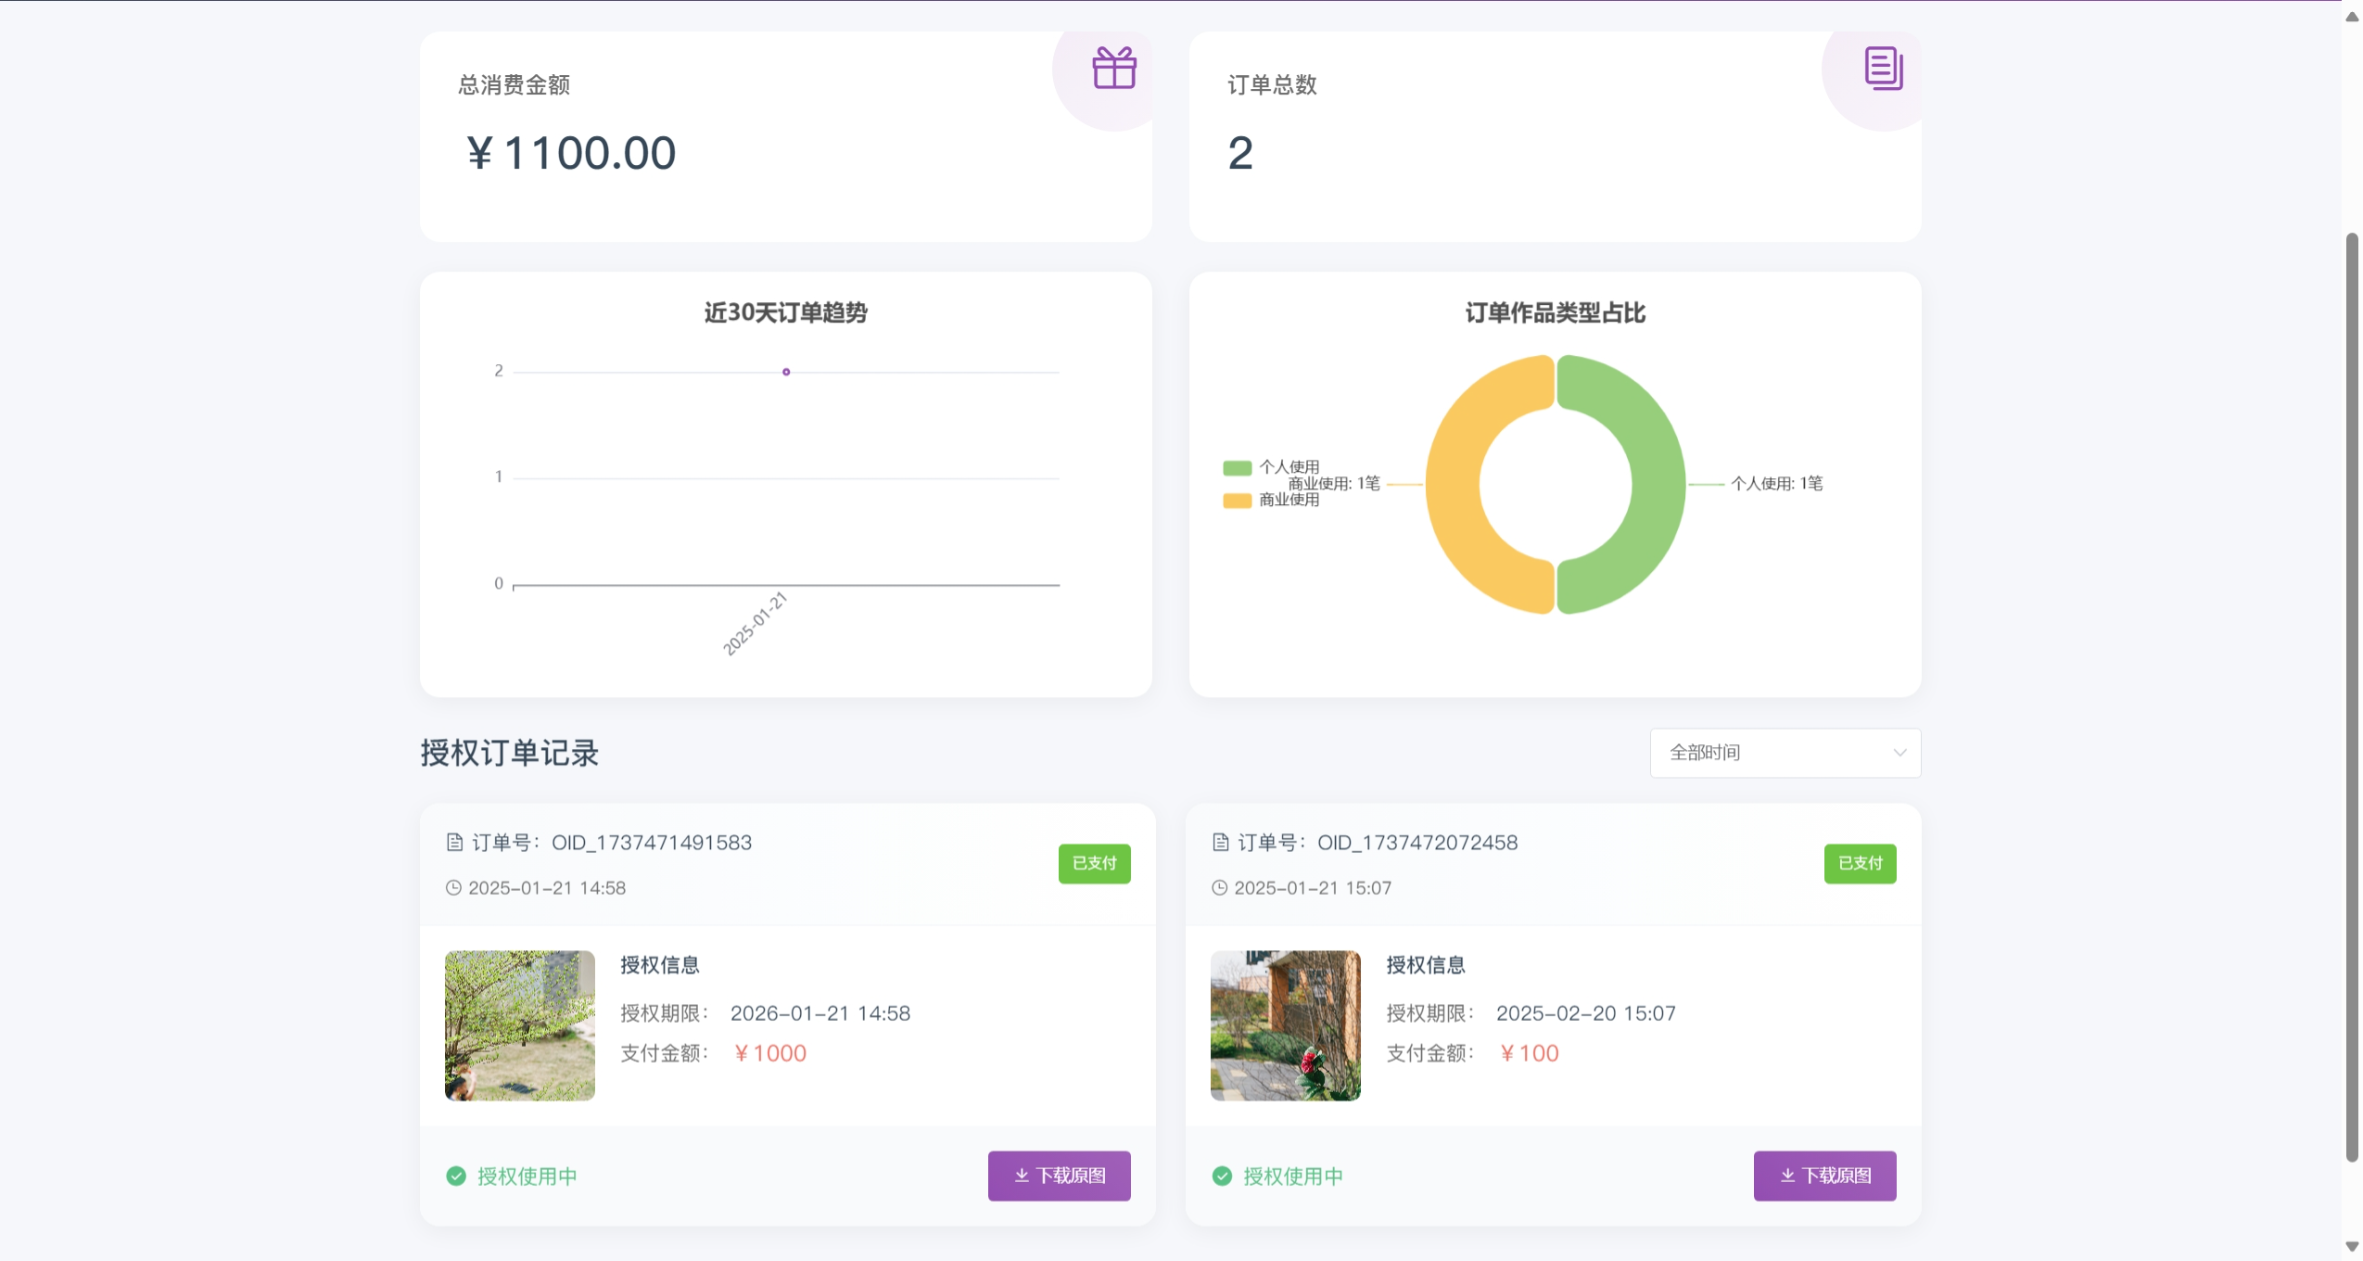Click clock icon next to 2025-01-21 14:58
Screen dimensions: 2363x1261
454,888
